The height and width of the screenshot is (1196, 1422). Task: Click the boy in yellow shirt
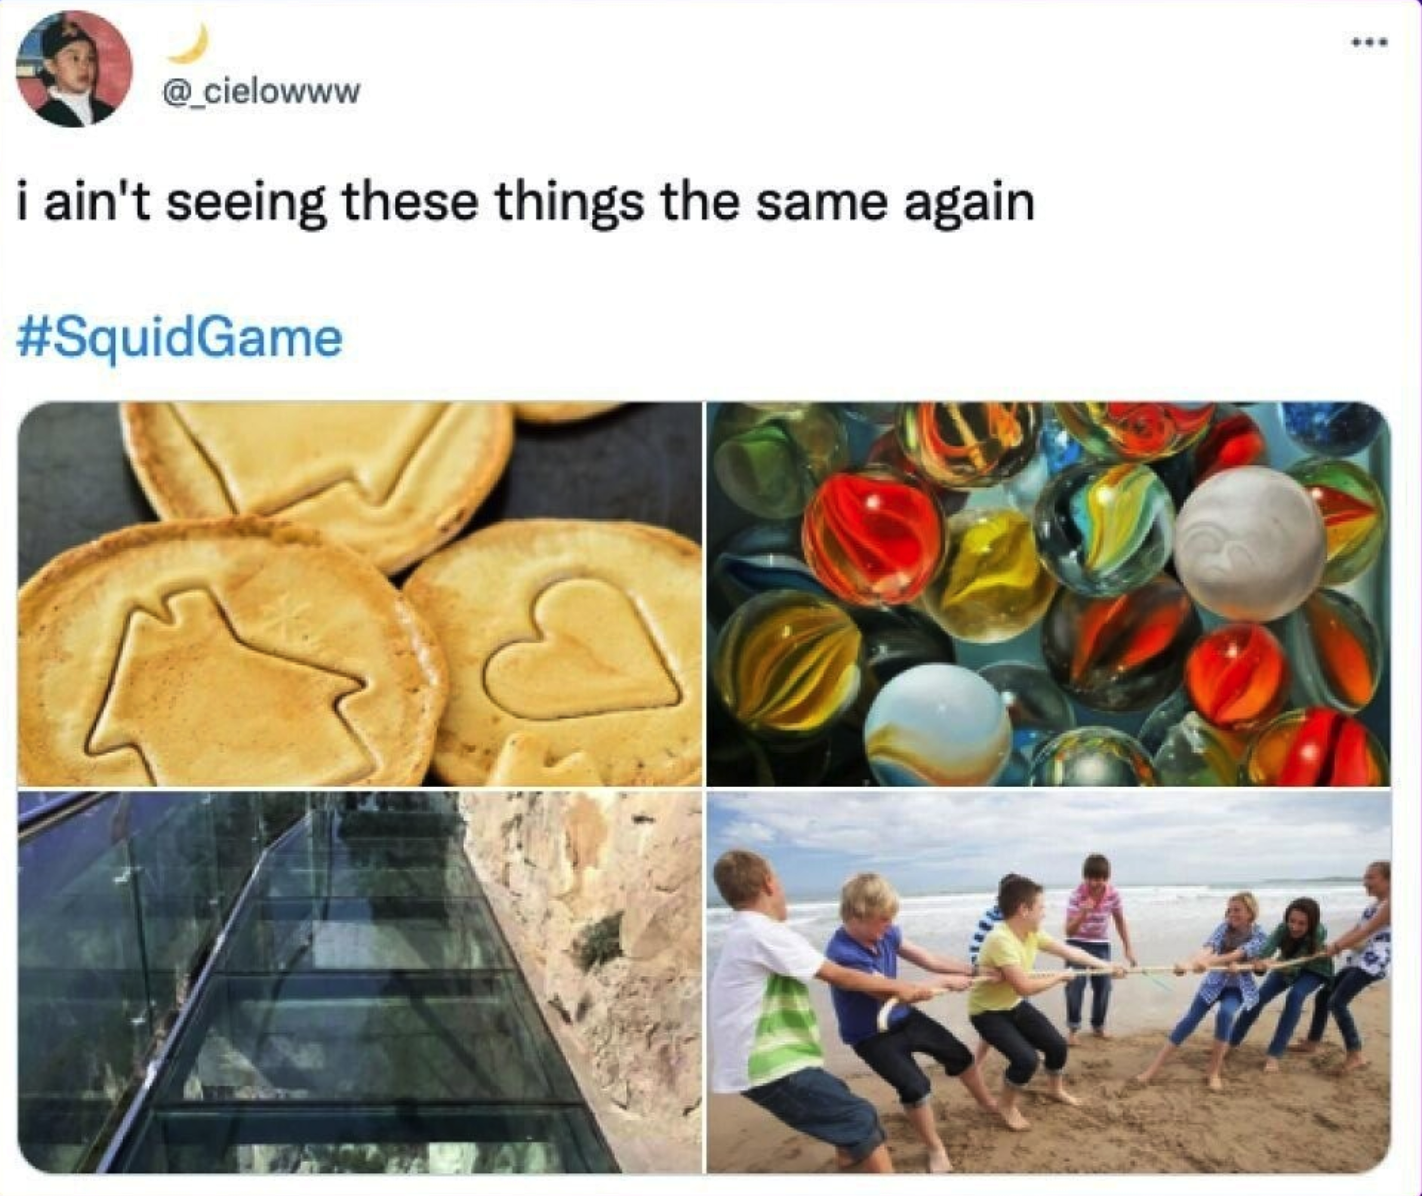[1010, 990]
